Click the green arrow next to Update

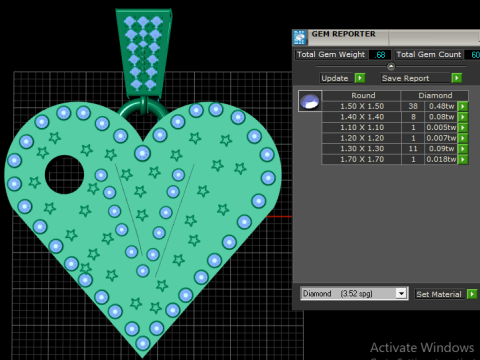point(360,78)
